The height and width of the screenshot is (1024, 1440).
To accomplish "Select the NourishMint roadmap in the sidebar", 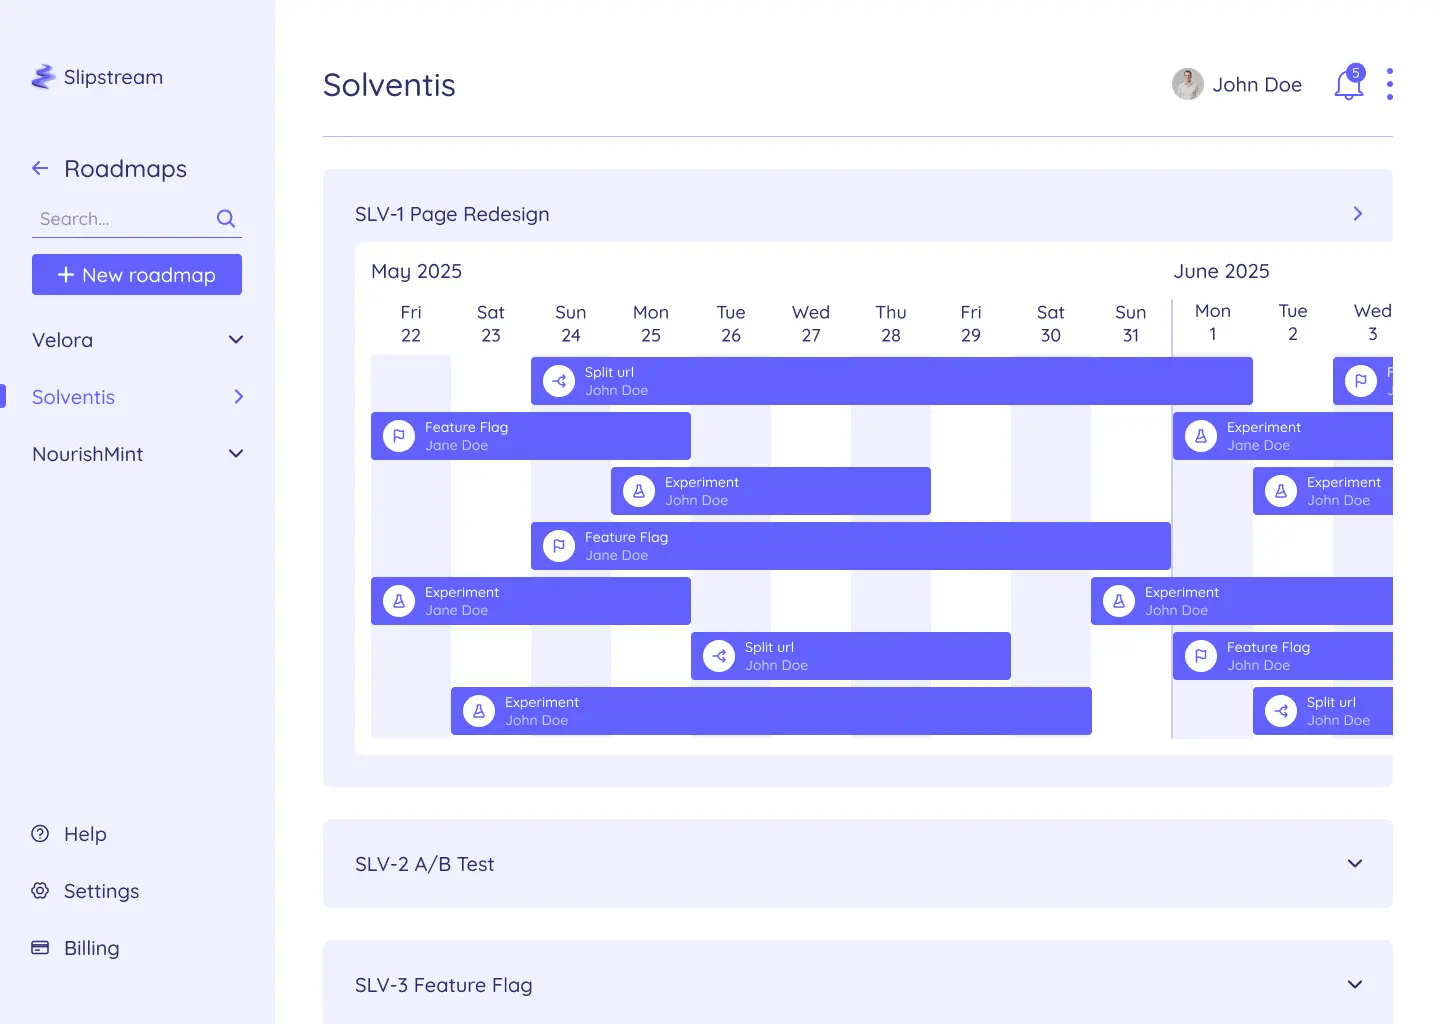I will tap(88, 454).
